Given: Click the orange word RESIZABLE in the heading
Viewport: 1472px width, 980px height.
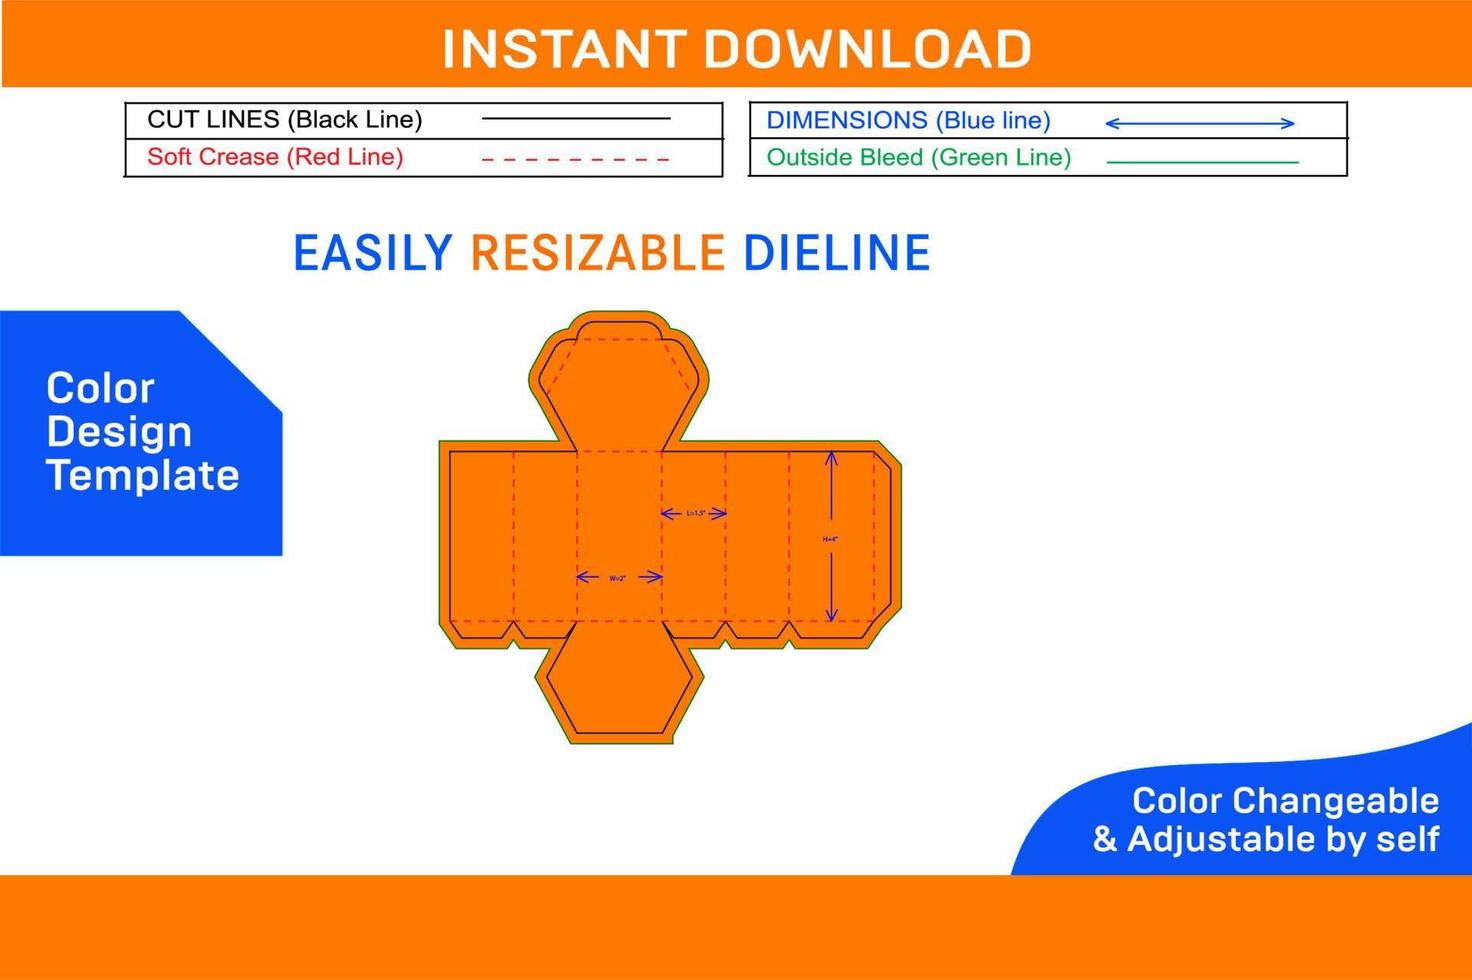Looking at the screenshot, I should click(597, 253).
